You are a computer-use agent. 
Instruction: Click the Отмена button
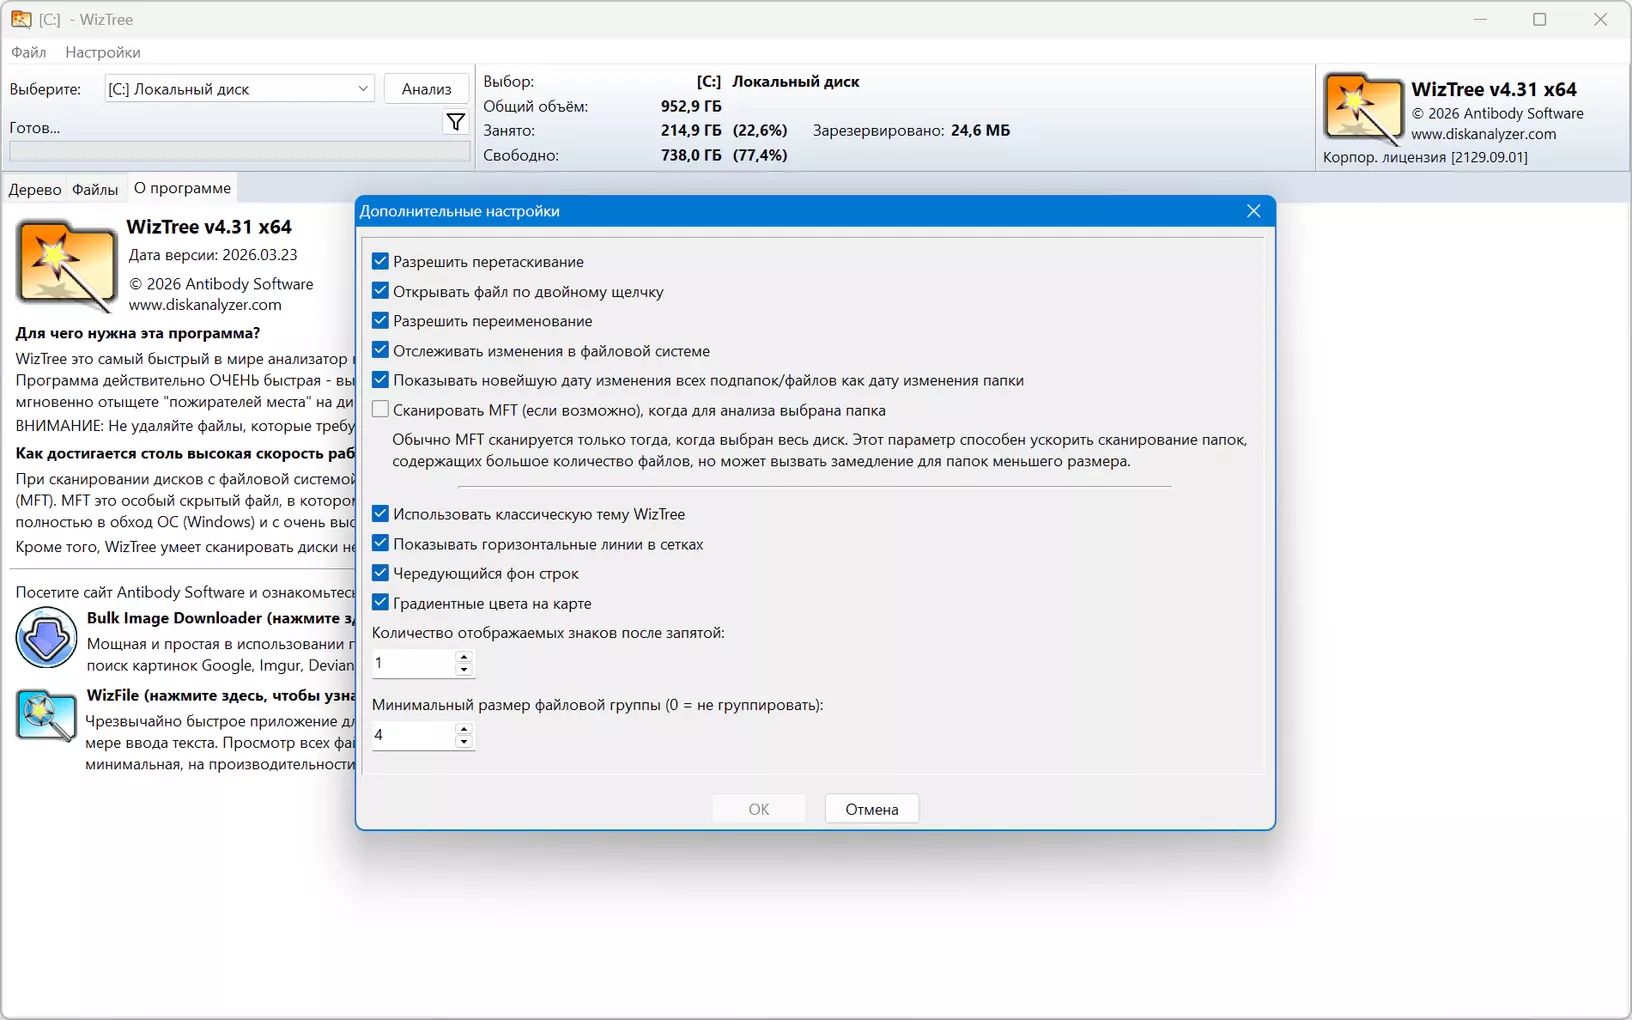pyautogui.click(x=872, y=809)
